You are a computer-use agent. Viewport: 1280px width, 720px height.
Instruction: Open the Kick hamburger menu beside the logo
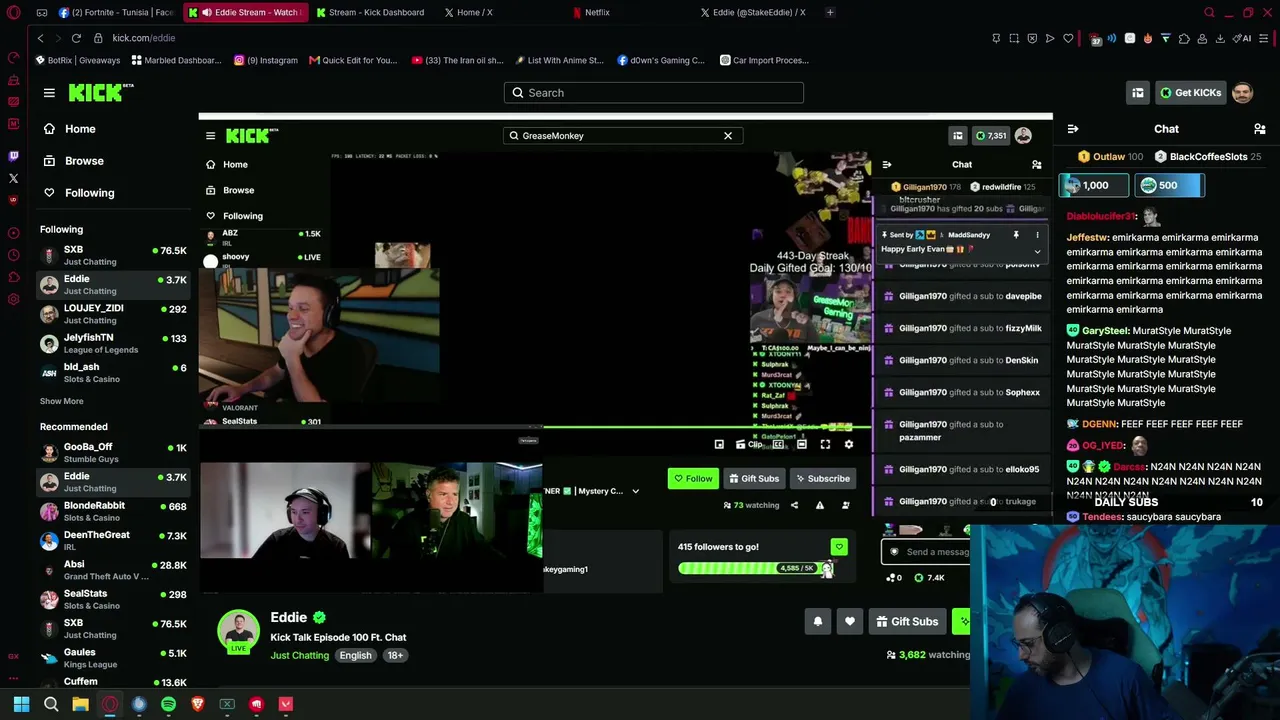pos(49,93)
